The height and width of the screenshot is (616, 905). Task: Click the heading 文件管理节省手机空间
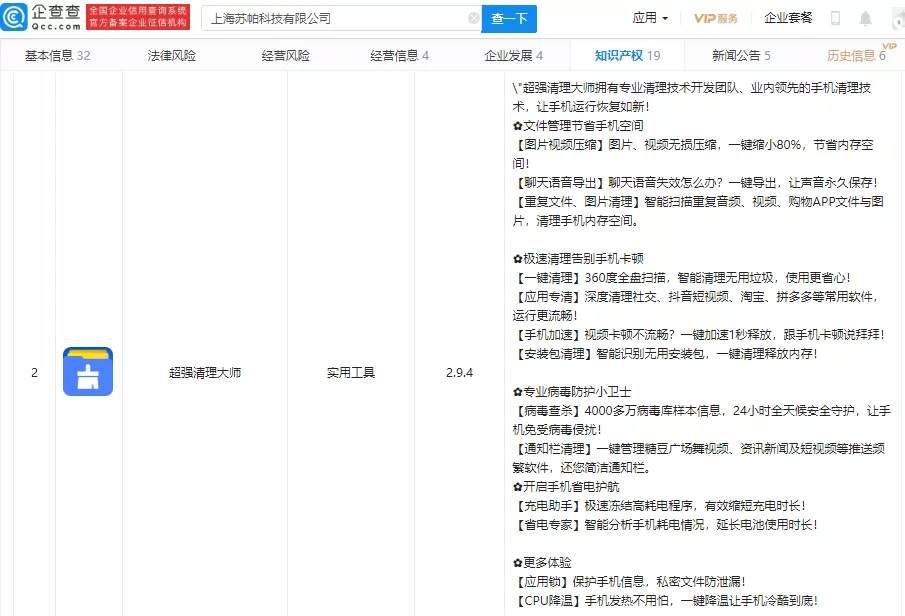tap(578, 125)
